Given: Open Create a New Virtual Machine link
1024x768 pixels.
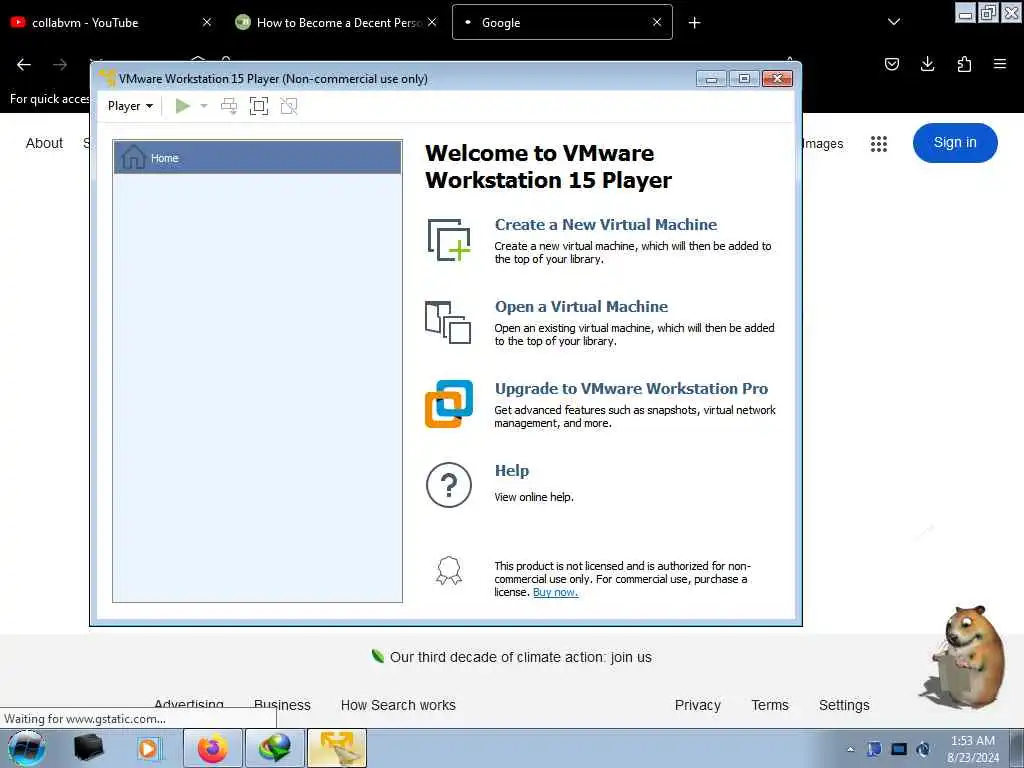Looking at the screenshot, I should click(605, 225).
